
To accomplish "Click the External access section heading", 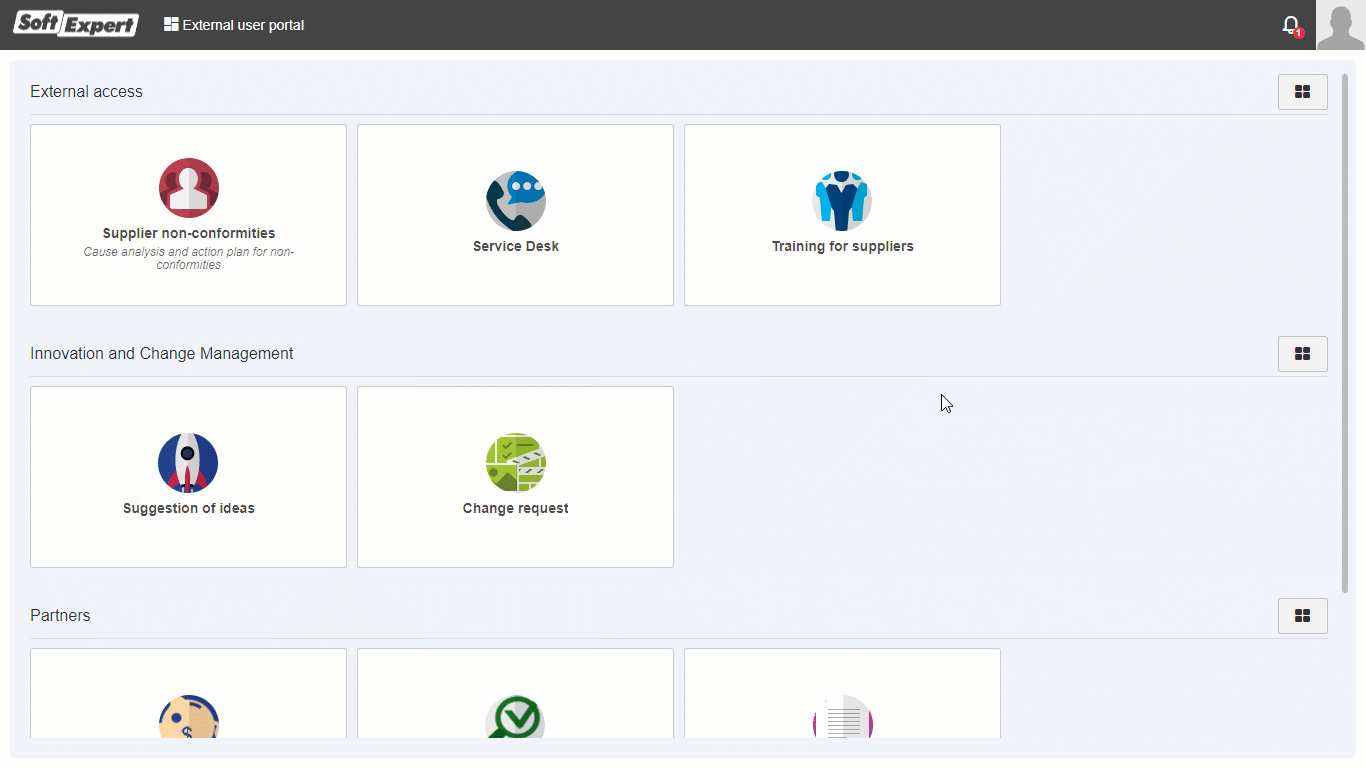I will pos(86,91).
